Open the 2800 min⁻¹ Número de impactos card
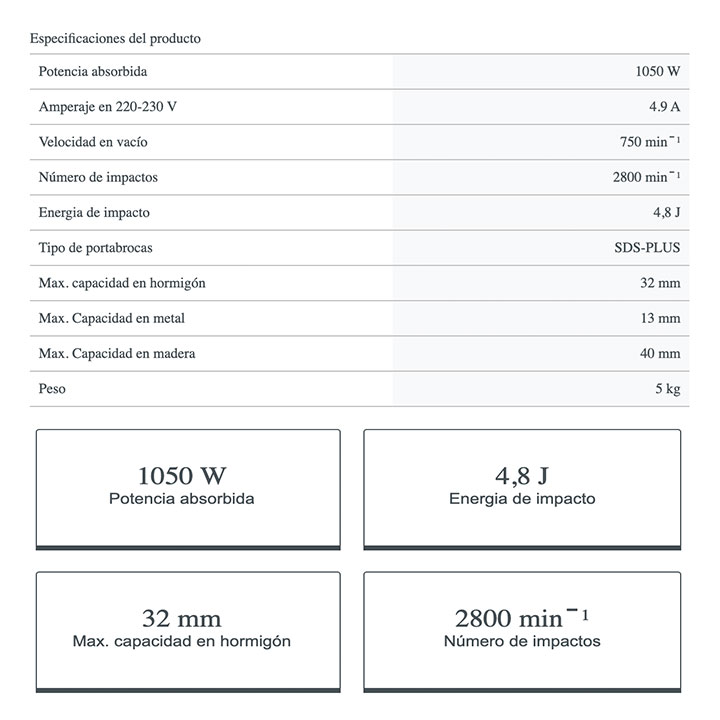This screenshot has width=720, height=720. tap(522, 630)
